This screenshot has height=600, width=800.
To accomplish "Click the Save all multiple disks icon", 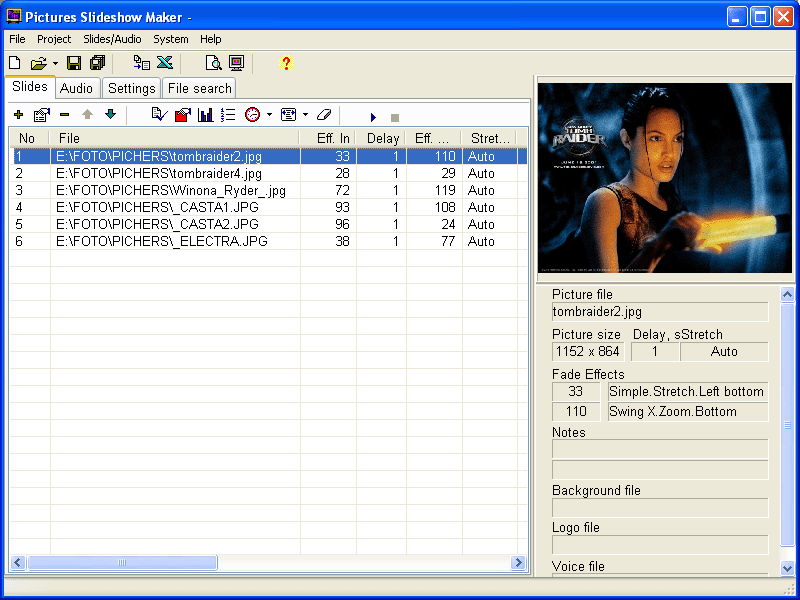I will [97, 63].
